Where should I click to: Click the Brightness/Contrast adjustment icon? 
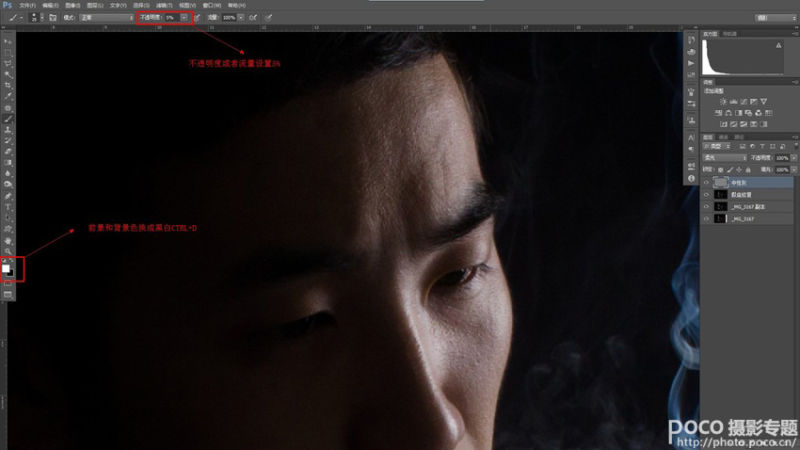(x=722, y=101)
